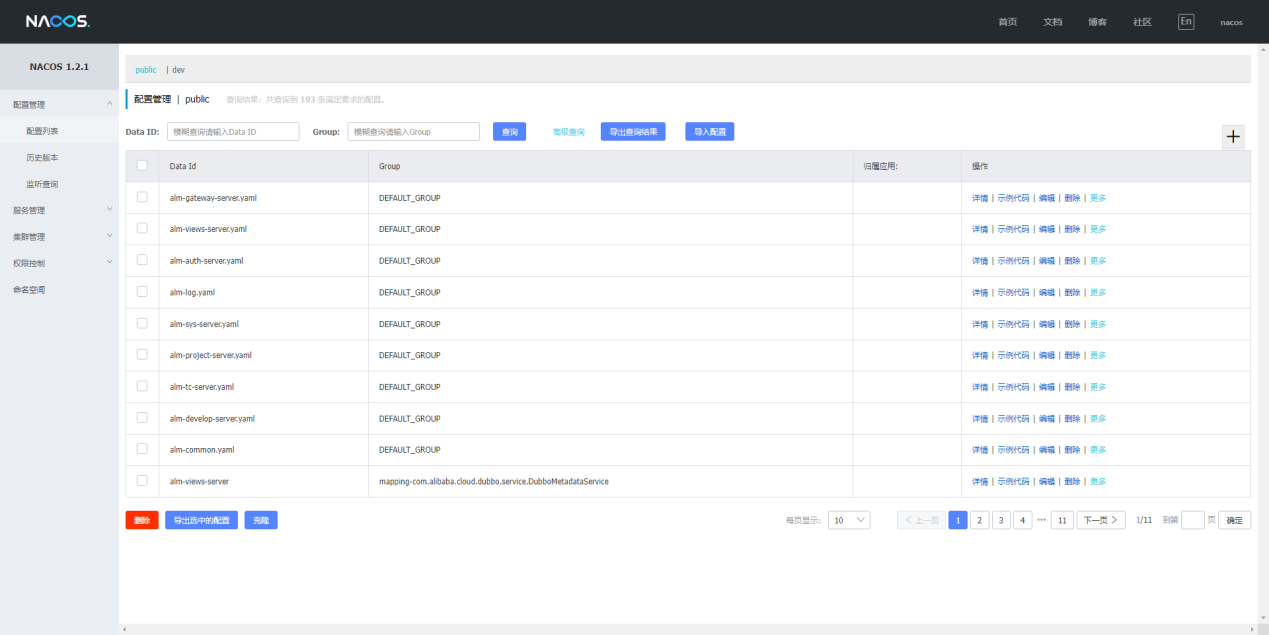Open 更多 for alm-views-server.yaml row
1269x635 pixels.
coord(1098,229)
